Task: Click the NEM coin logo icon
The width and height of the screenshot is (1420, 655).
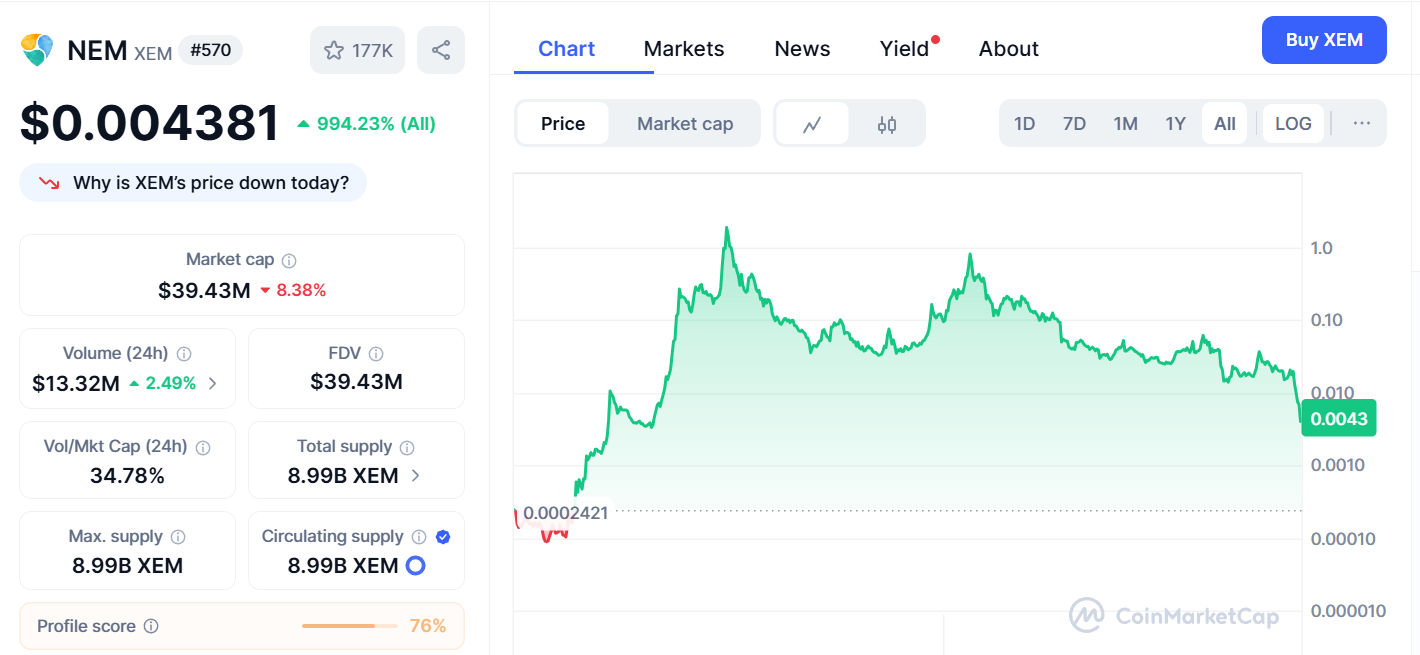Action: click(37, 50)
